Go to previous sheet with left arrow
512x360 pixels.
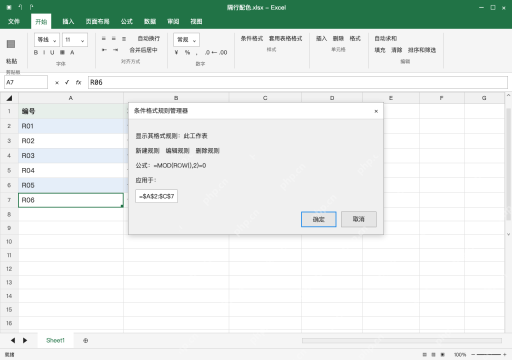pos(13,340)
